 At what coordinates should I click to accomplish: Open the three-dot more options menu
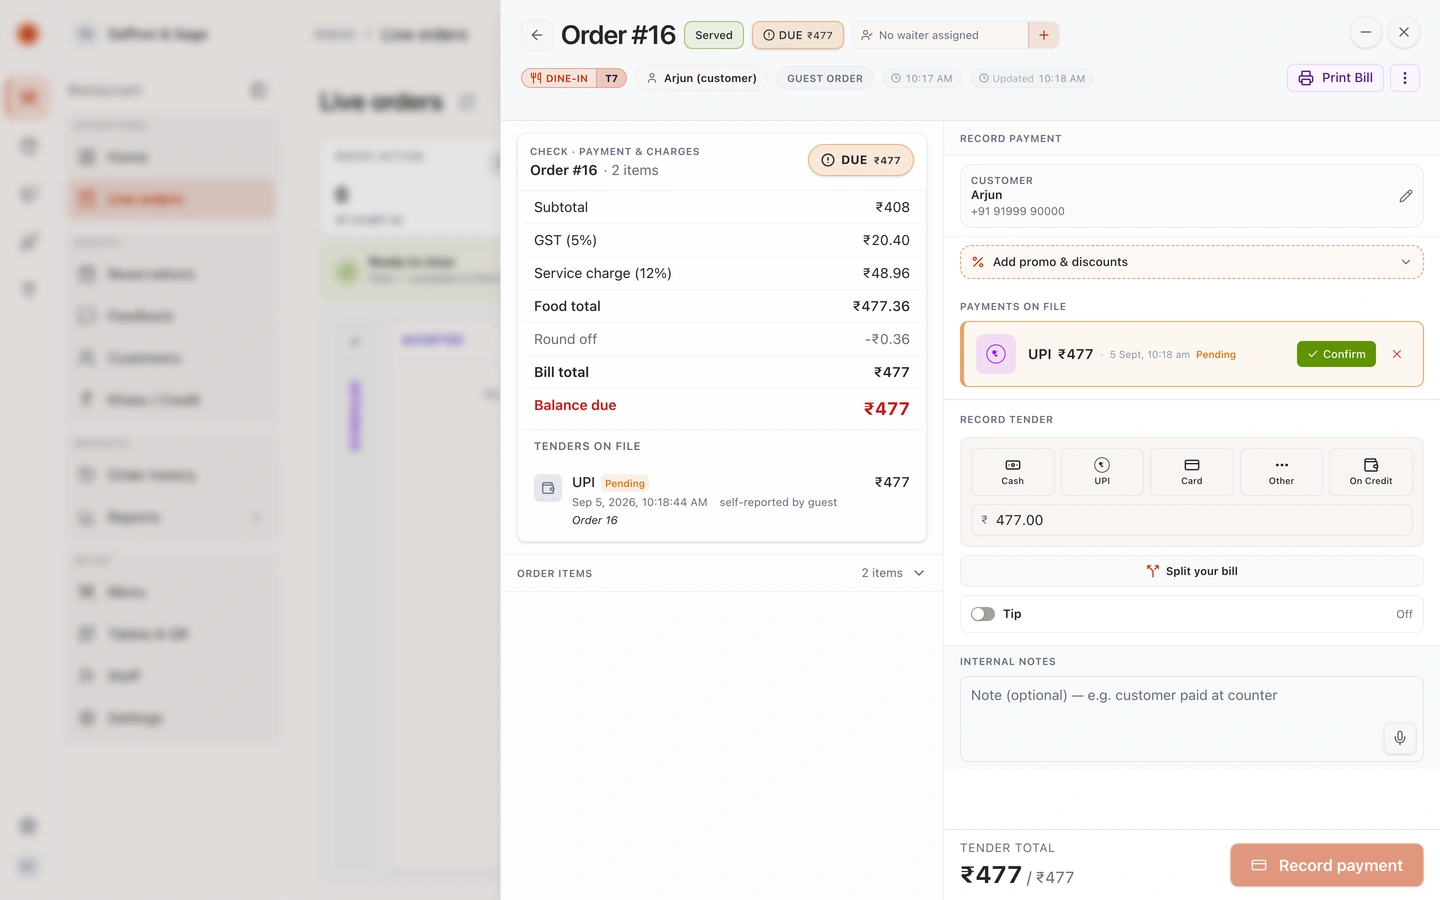(x=1405, y=78)
